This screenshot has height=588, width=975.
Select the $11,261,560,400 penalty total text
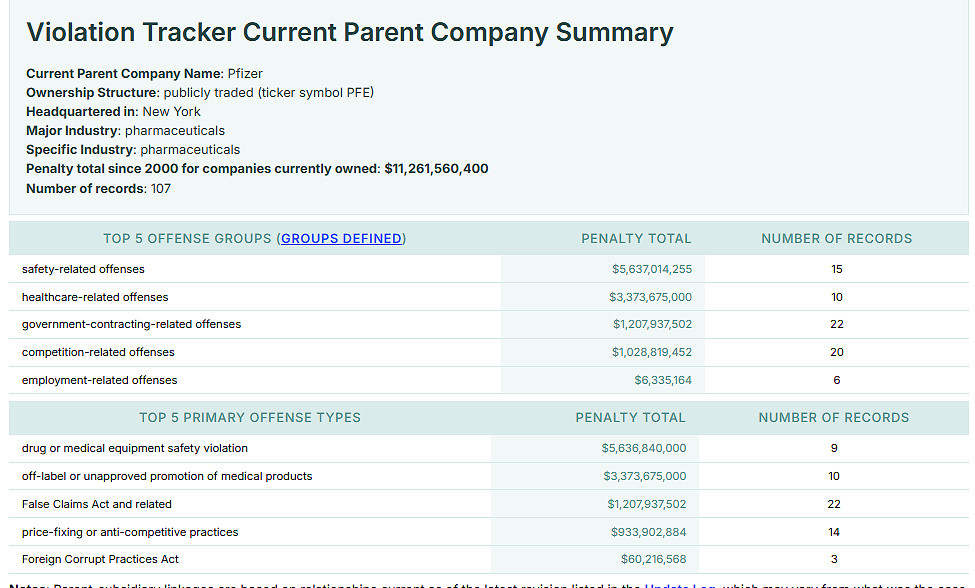[436, 169]
